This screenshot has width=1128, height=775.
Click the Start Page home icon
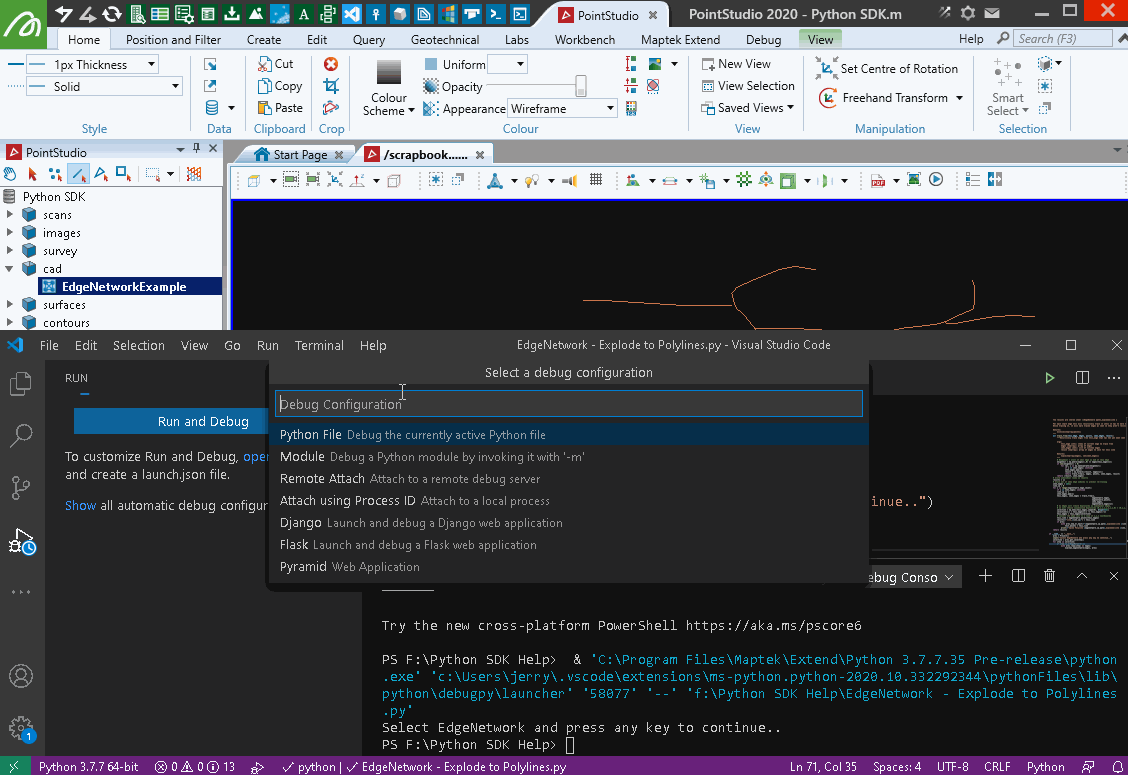pos(262,154)
